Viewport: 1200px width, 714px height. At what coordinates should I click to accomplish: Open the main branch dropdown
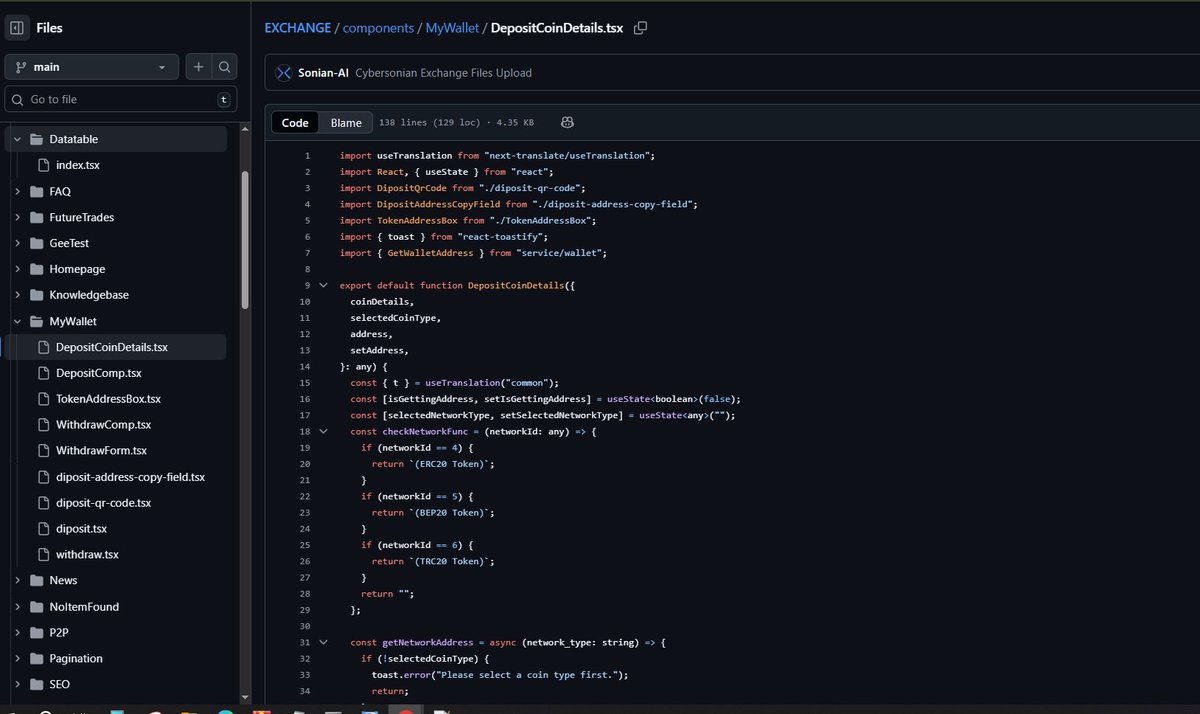pyautogui.click(x=92, y=67)
